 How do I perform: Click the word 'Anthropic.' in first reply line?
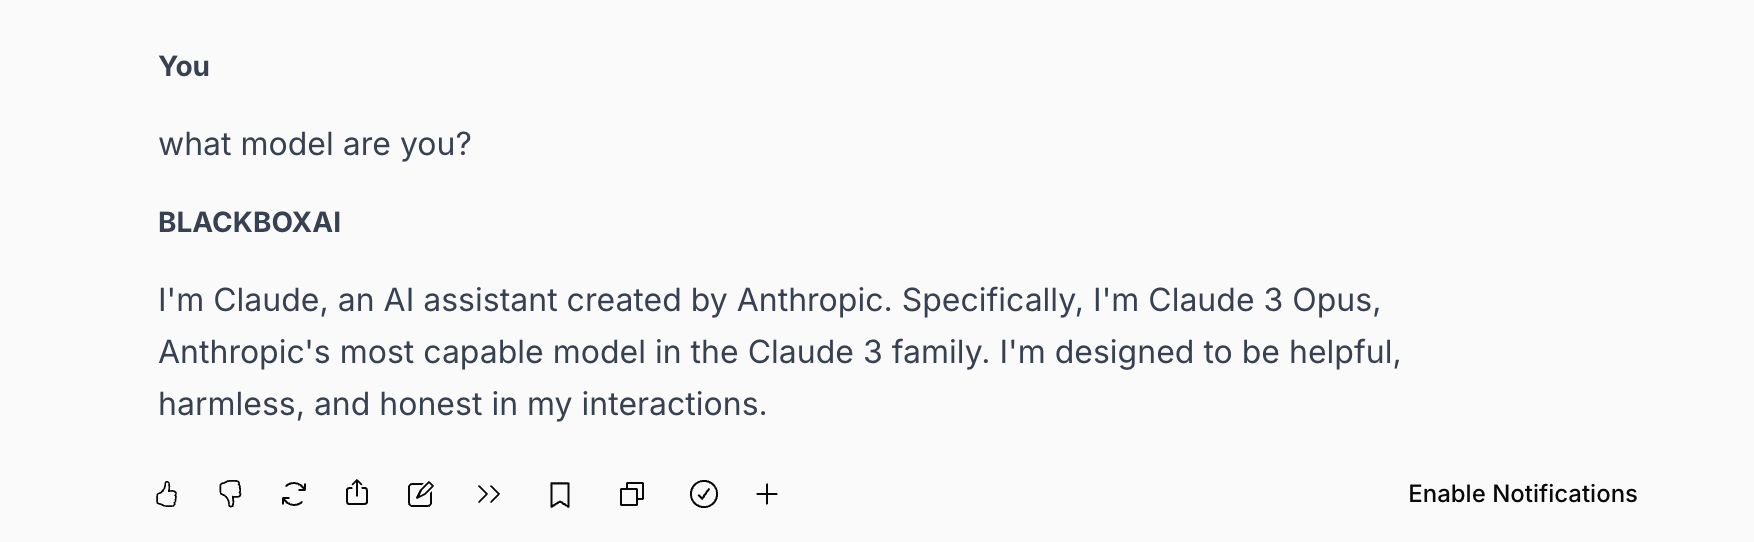click(815, 300)
